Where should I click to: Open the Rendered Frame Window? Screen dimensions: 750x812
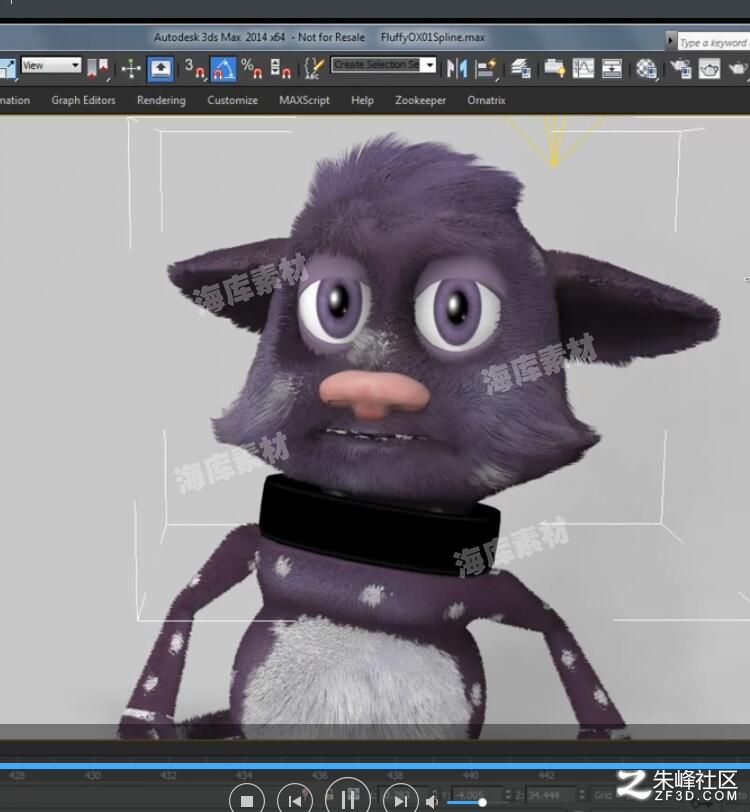(709, 68)
